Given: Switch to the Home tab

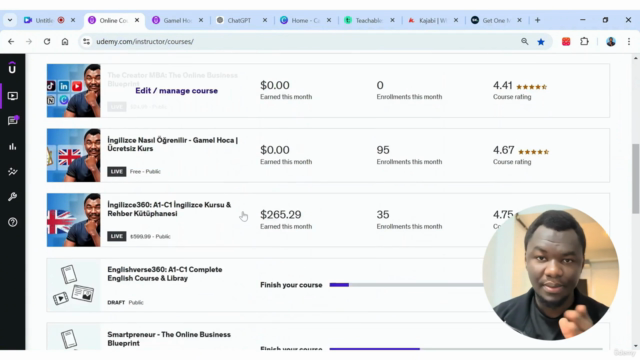Looking at the screenshot, I should [305, 20].
